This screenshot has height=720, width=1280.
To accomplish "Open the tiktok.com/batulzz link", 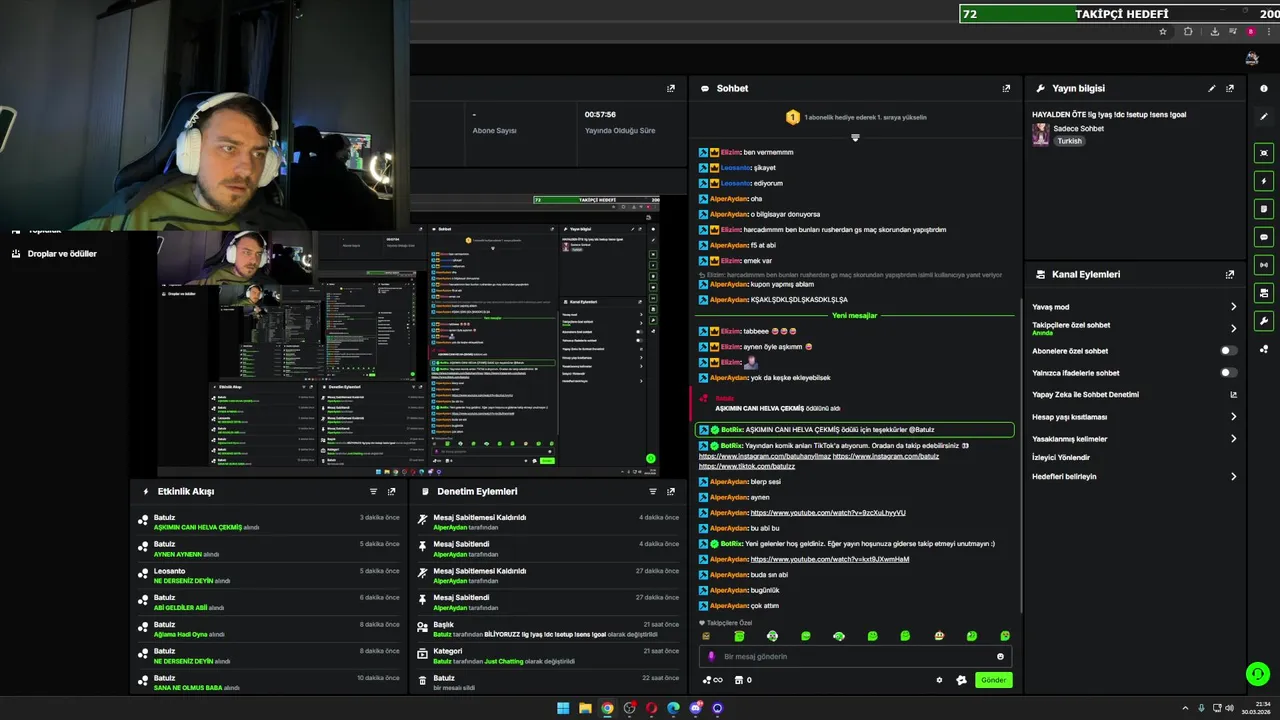I will tap(747, 466).
